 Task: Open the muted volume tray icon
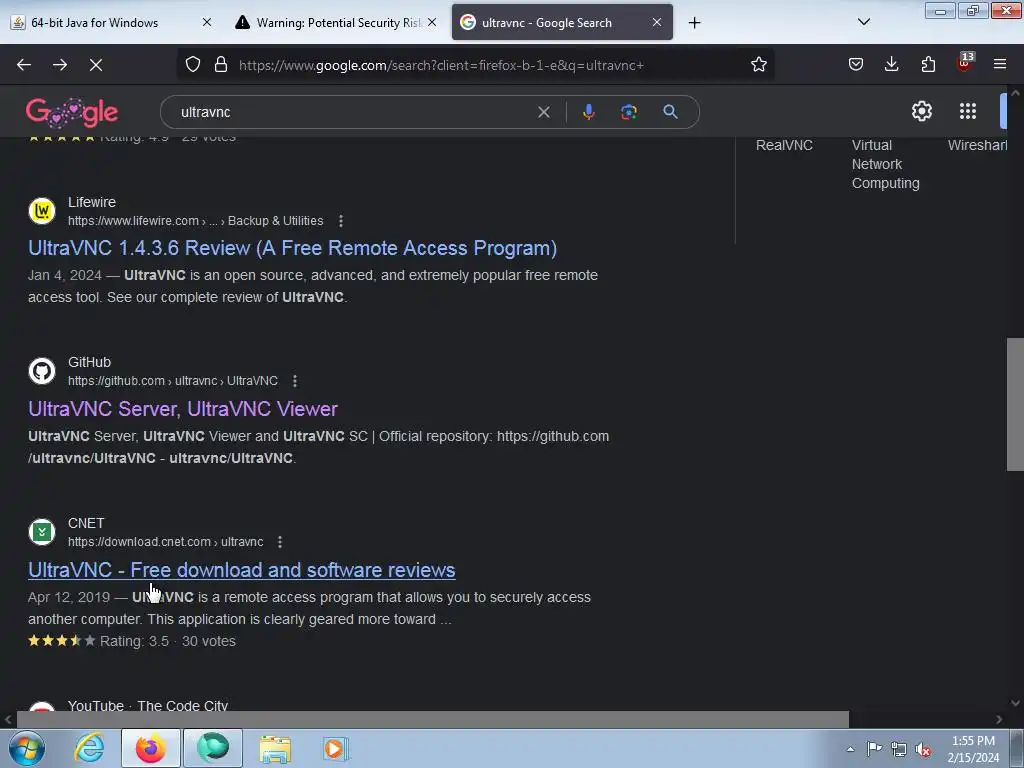pyautogui.click(x=923, y=750)
